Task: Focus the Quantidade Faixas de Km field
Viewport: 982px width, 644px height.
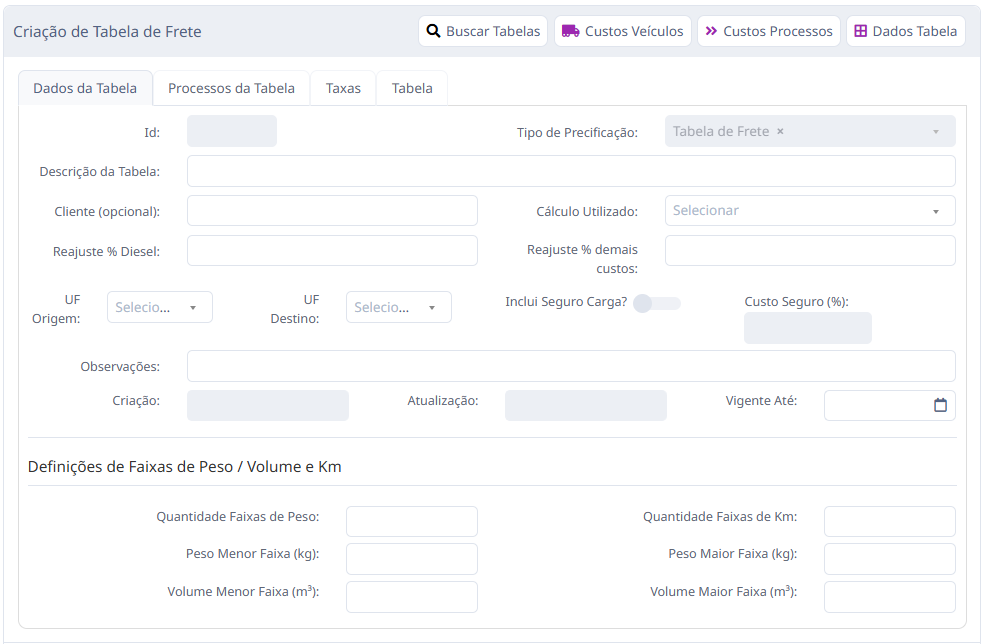Action: pos(889,521)
